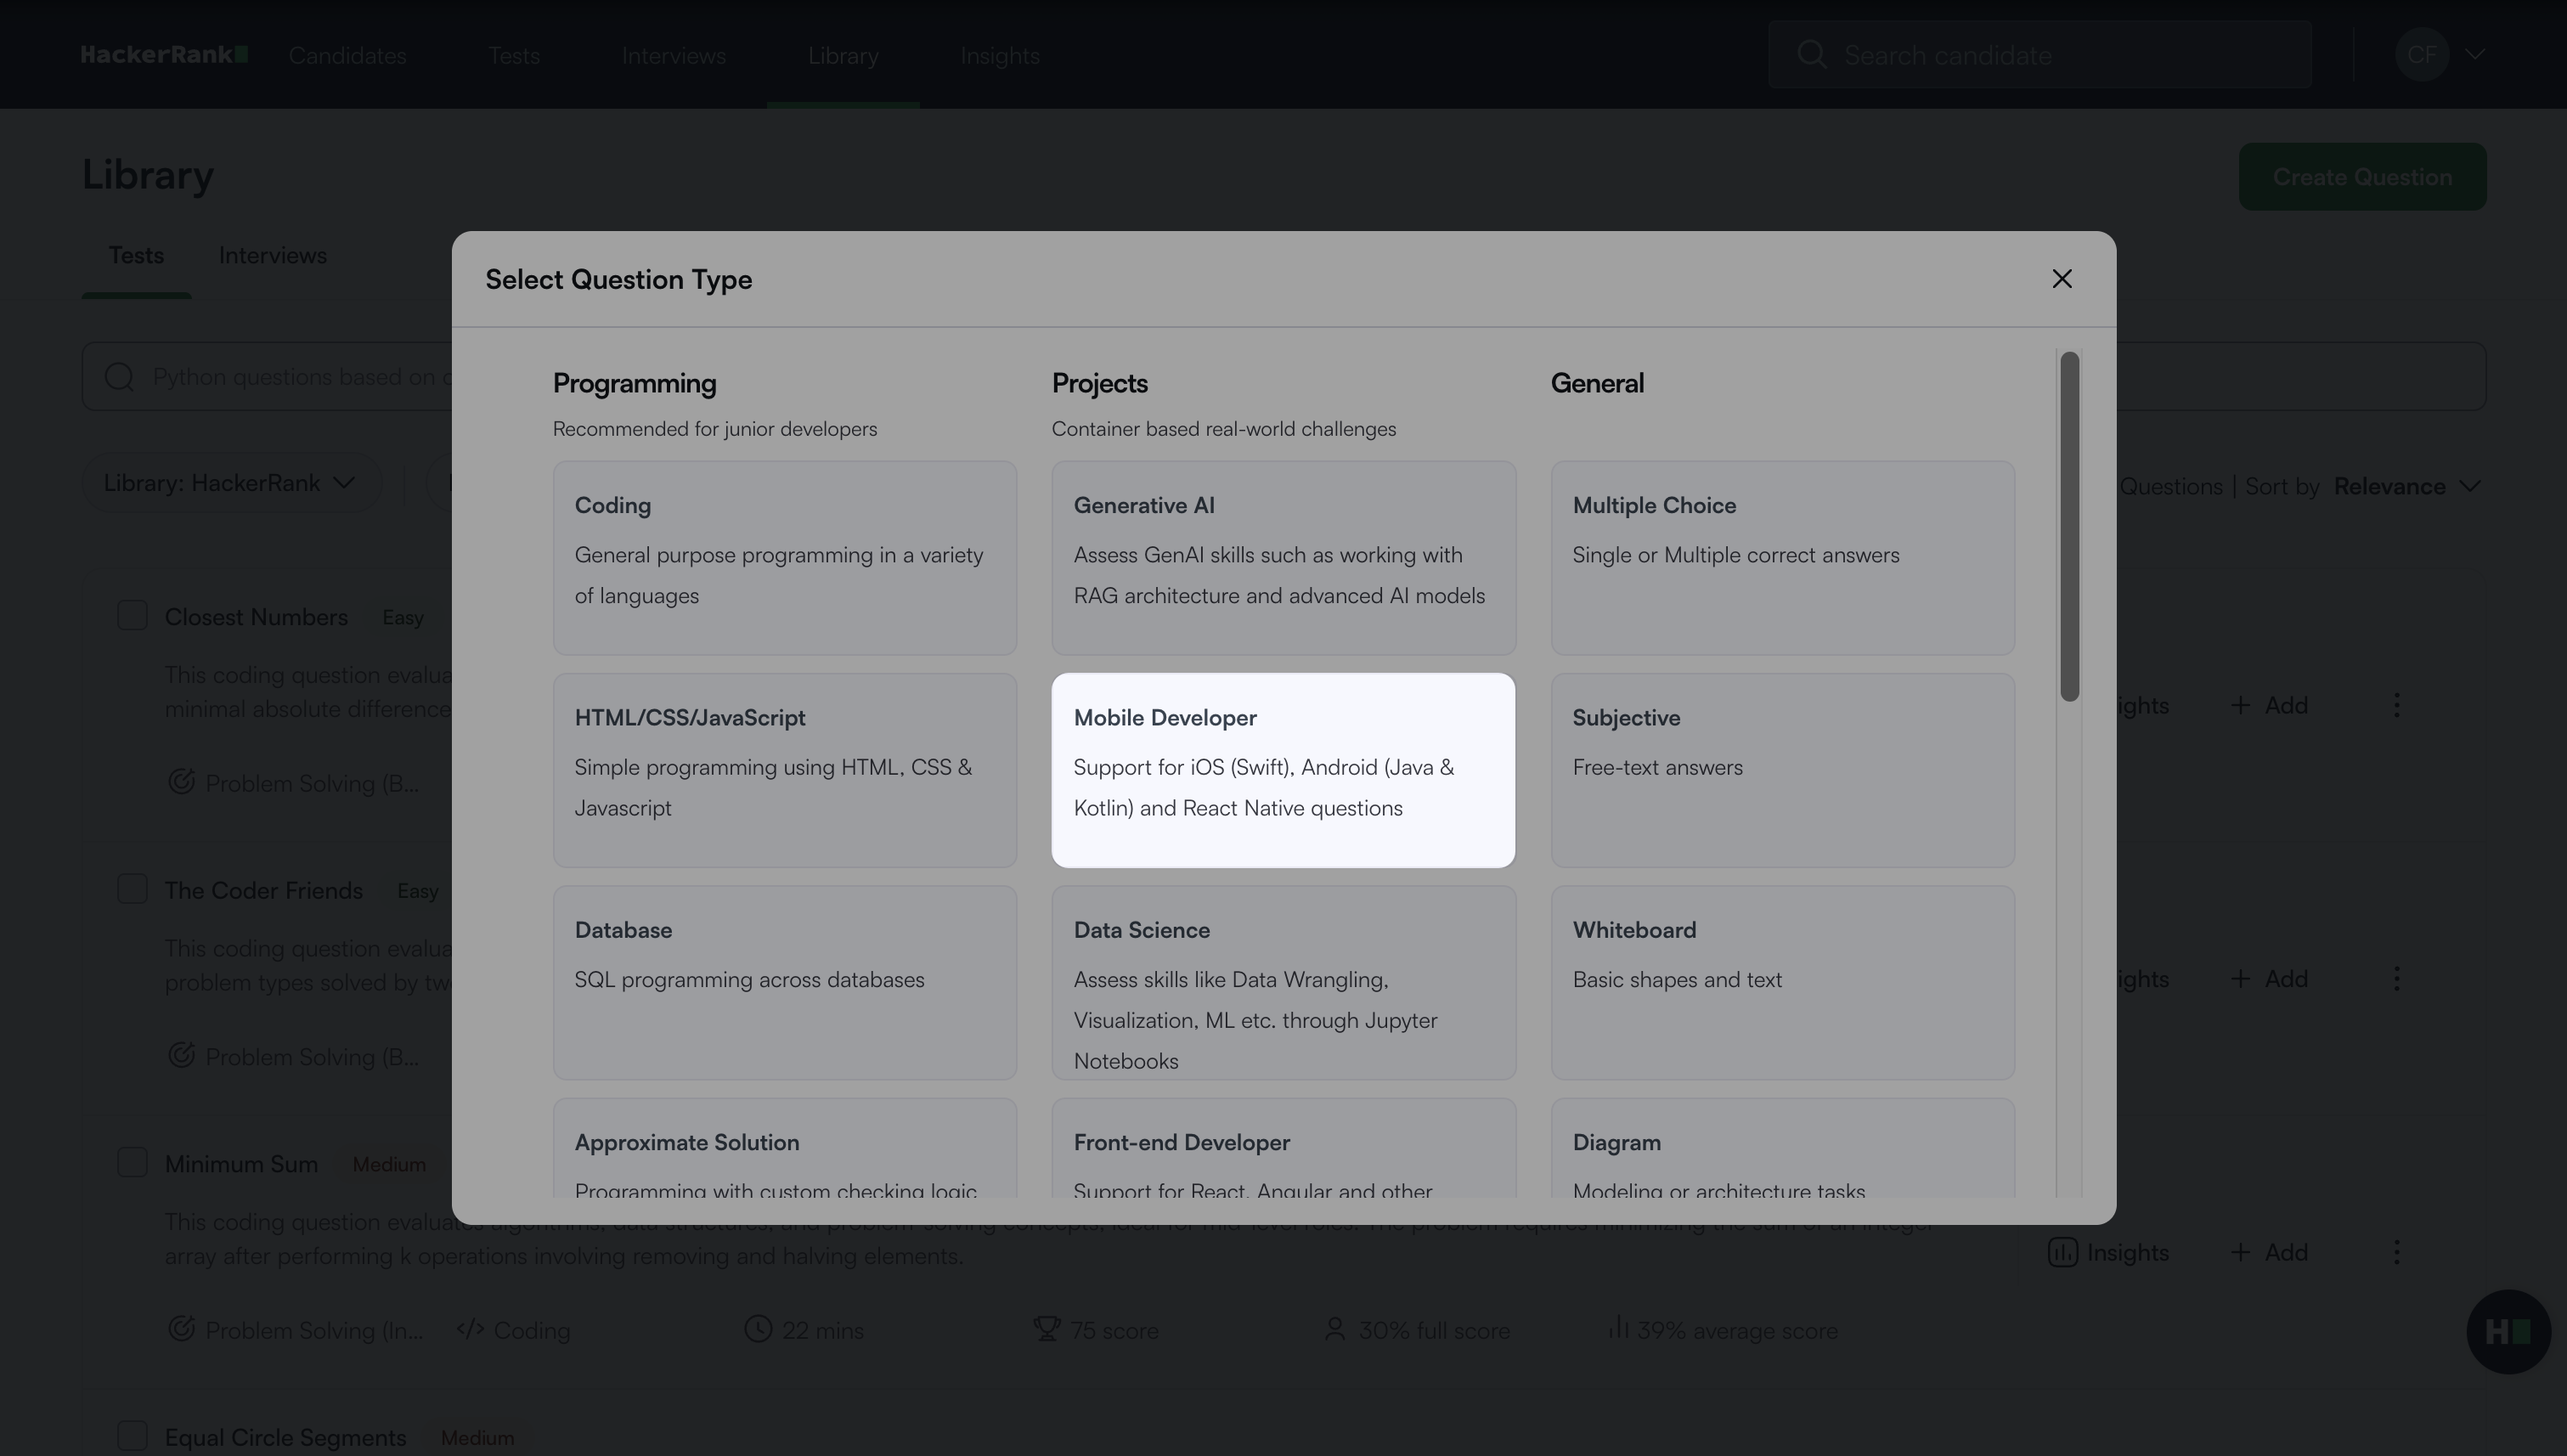Go to the Candidates nav item
This screenshot has width=2567, height=1456.
(x=347, y=56)
